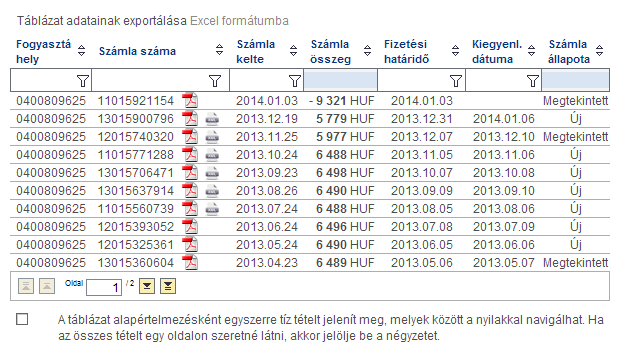This screenshot has width=636, height=362.
Task: Sort by Fizetési határidő column arrows
Action: [456, 51]
